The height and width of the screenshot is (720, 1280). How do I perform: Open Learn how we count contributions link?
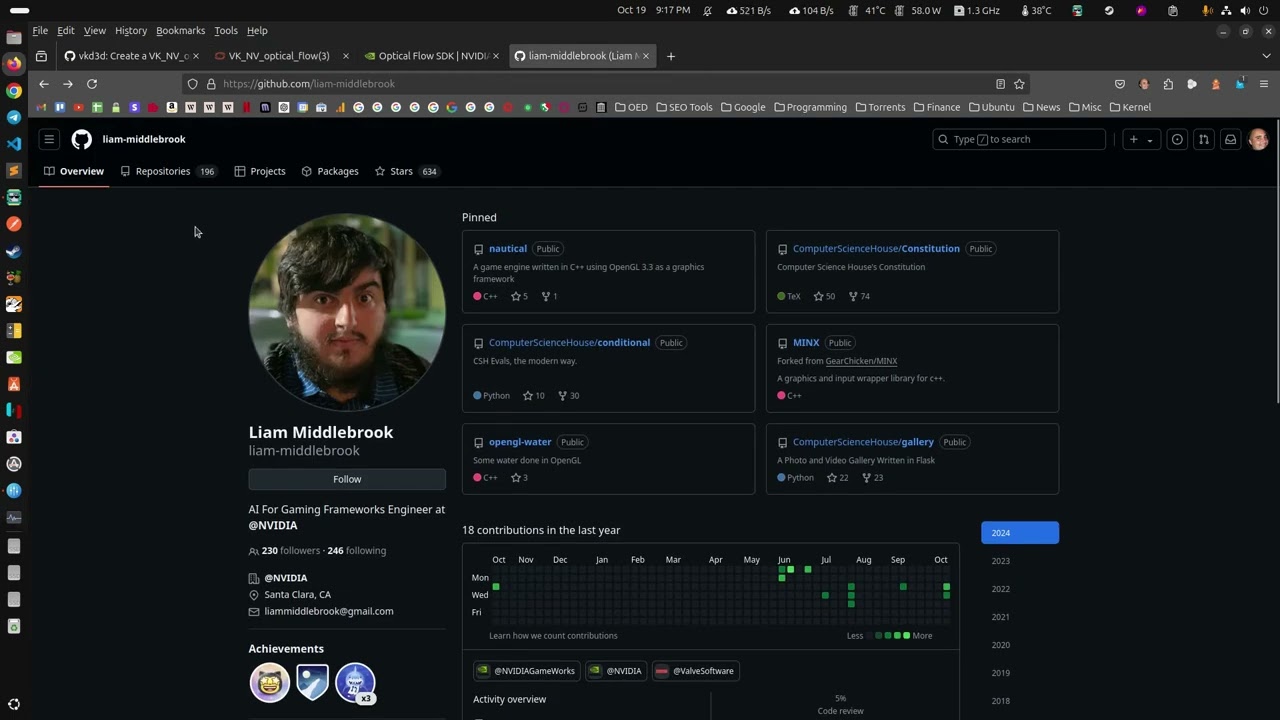tap(553, 636)
